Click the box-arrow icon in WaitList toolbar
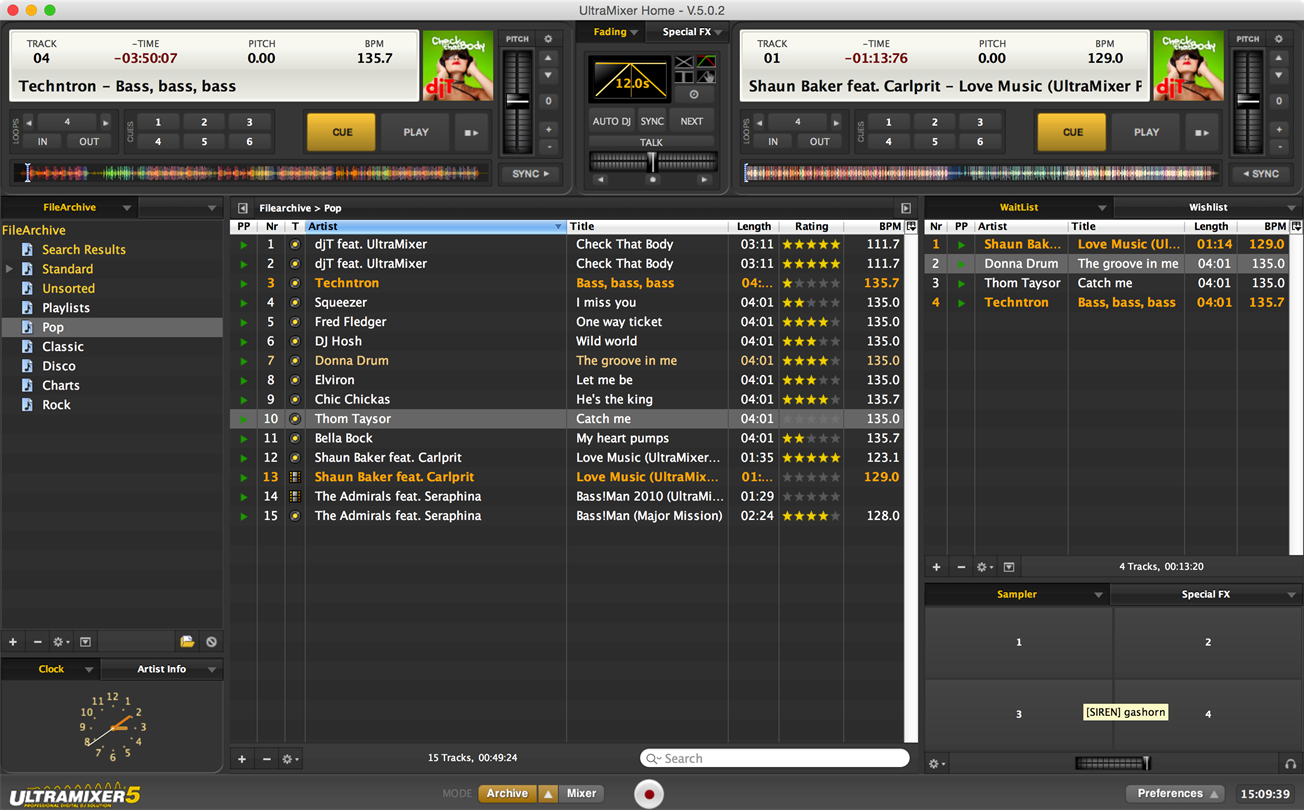The image size is (1304, 810). (x=1009, y=567)
